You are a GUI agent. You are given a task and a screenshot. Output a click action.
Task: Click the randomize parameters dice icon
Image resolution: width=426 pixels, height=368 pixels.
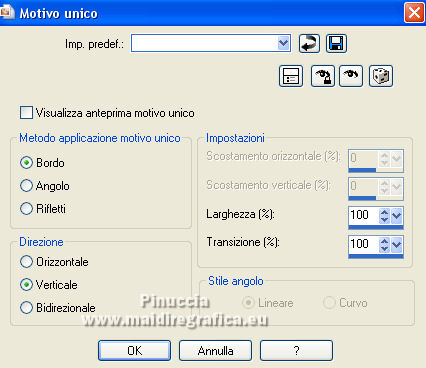pos(381,76)
